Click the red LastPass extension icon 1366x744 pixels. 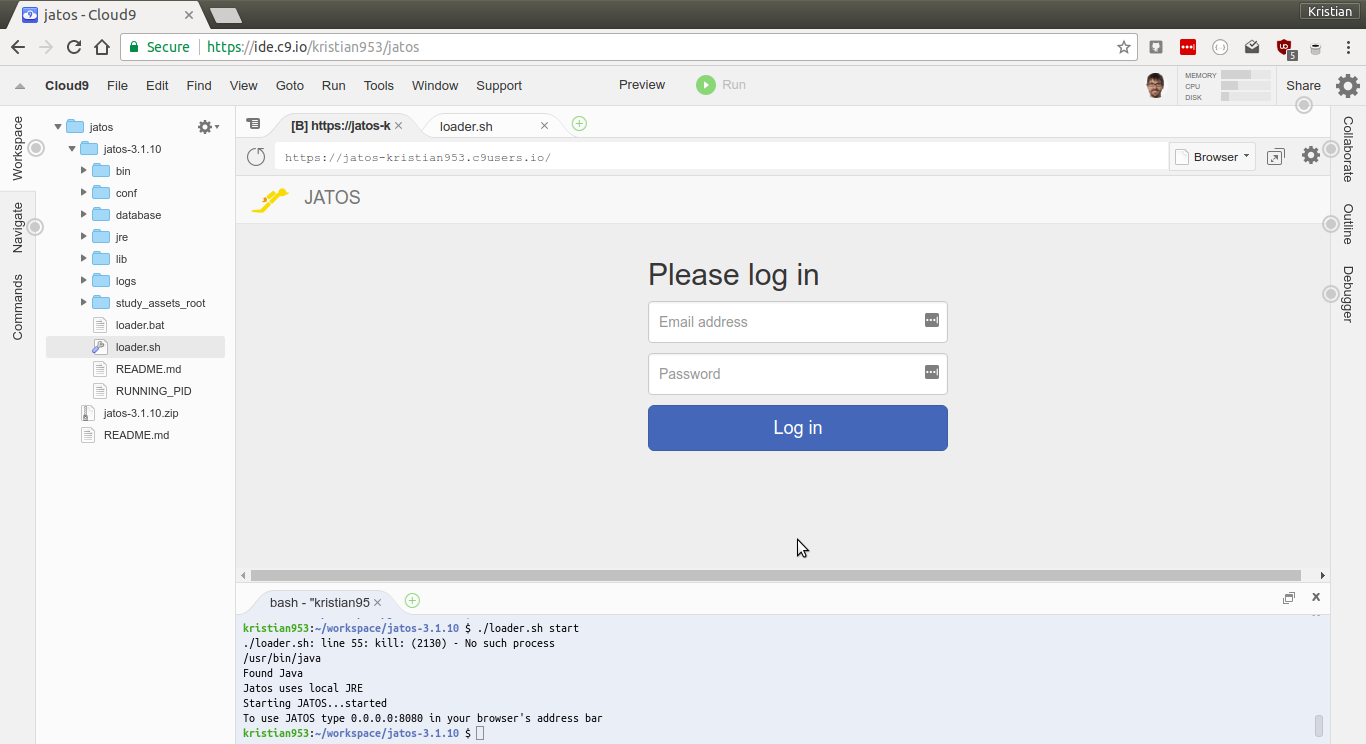1188,47
